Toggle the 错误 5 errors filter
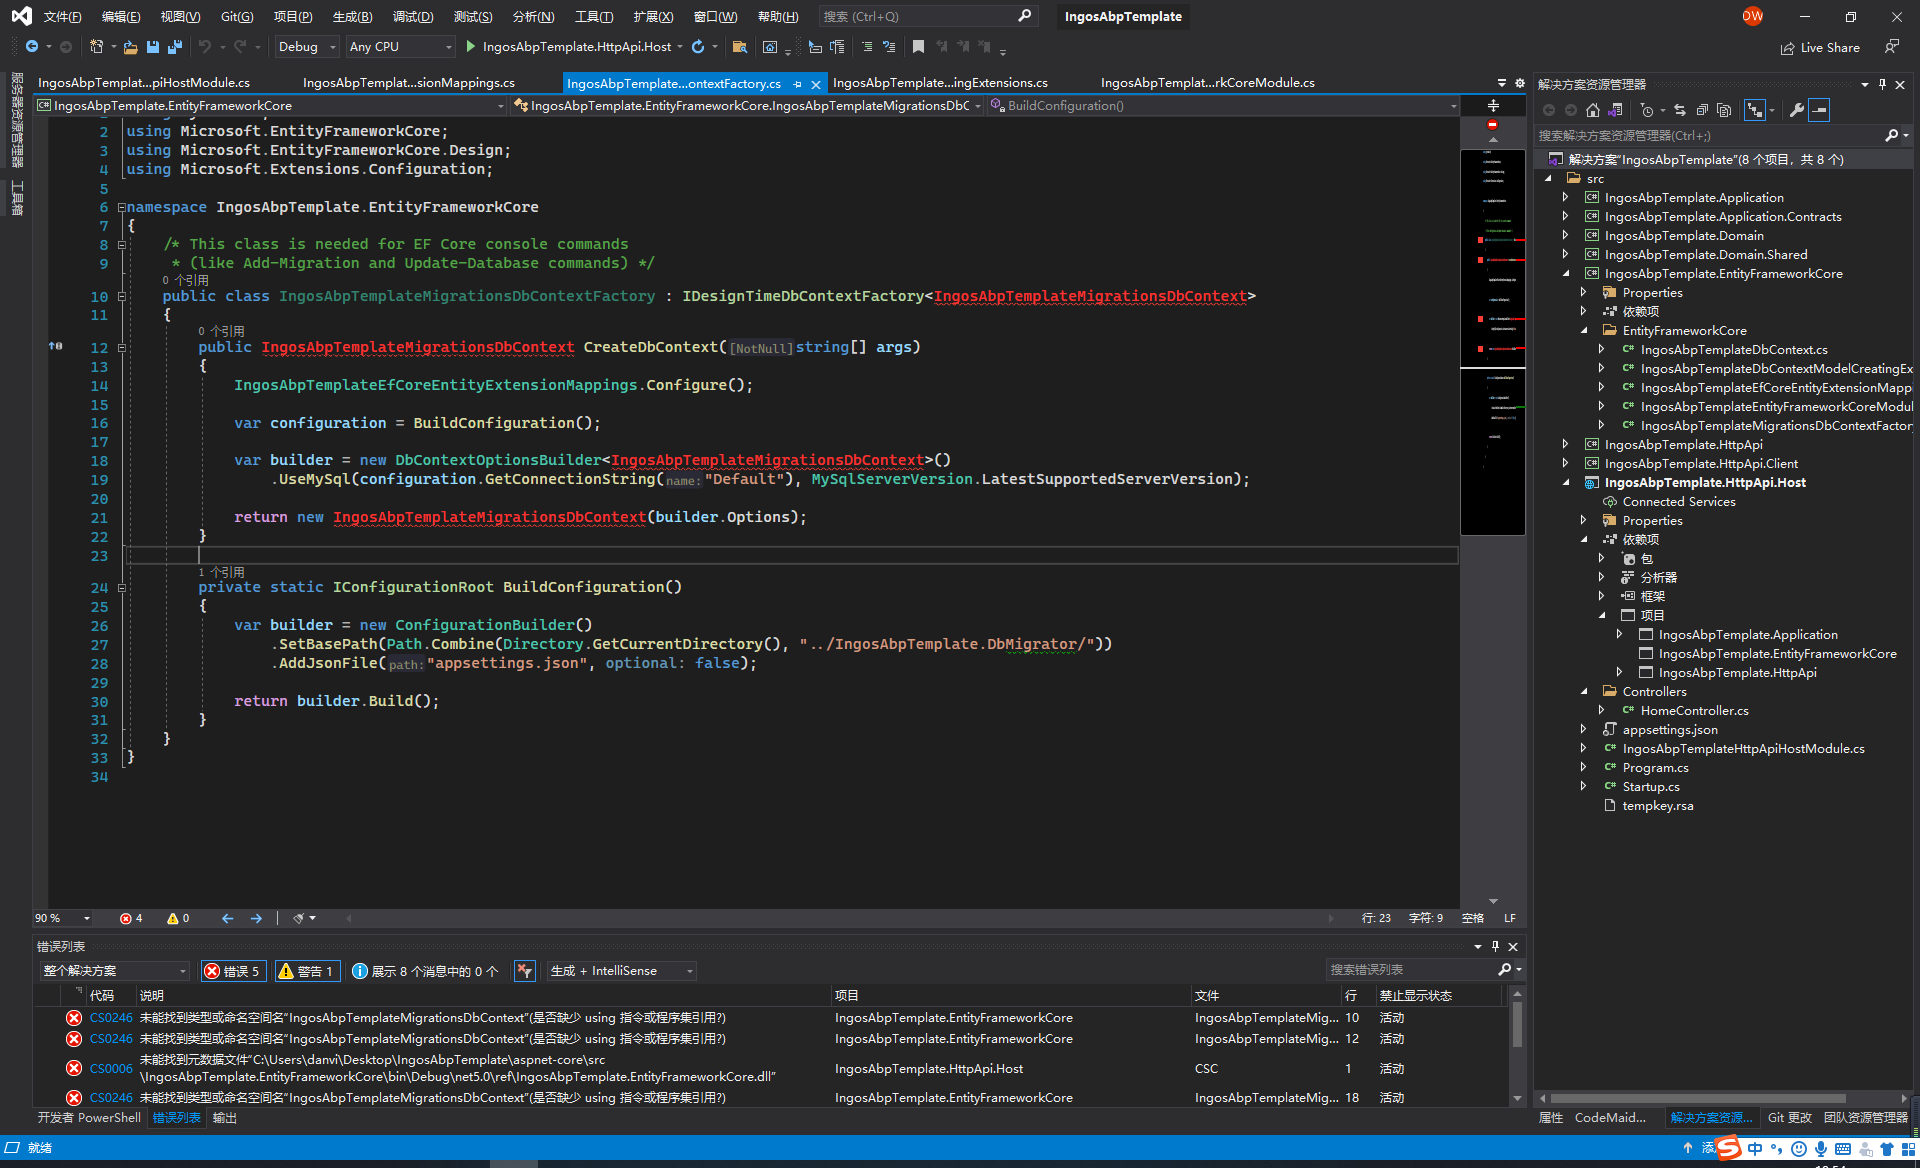 [233, 971]
